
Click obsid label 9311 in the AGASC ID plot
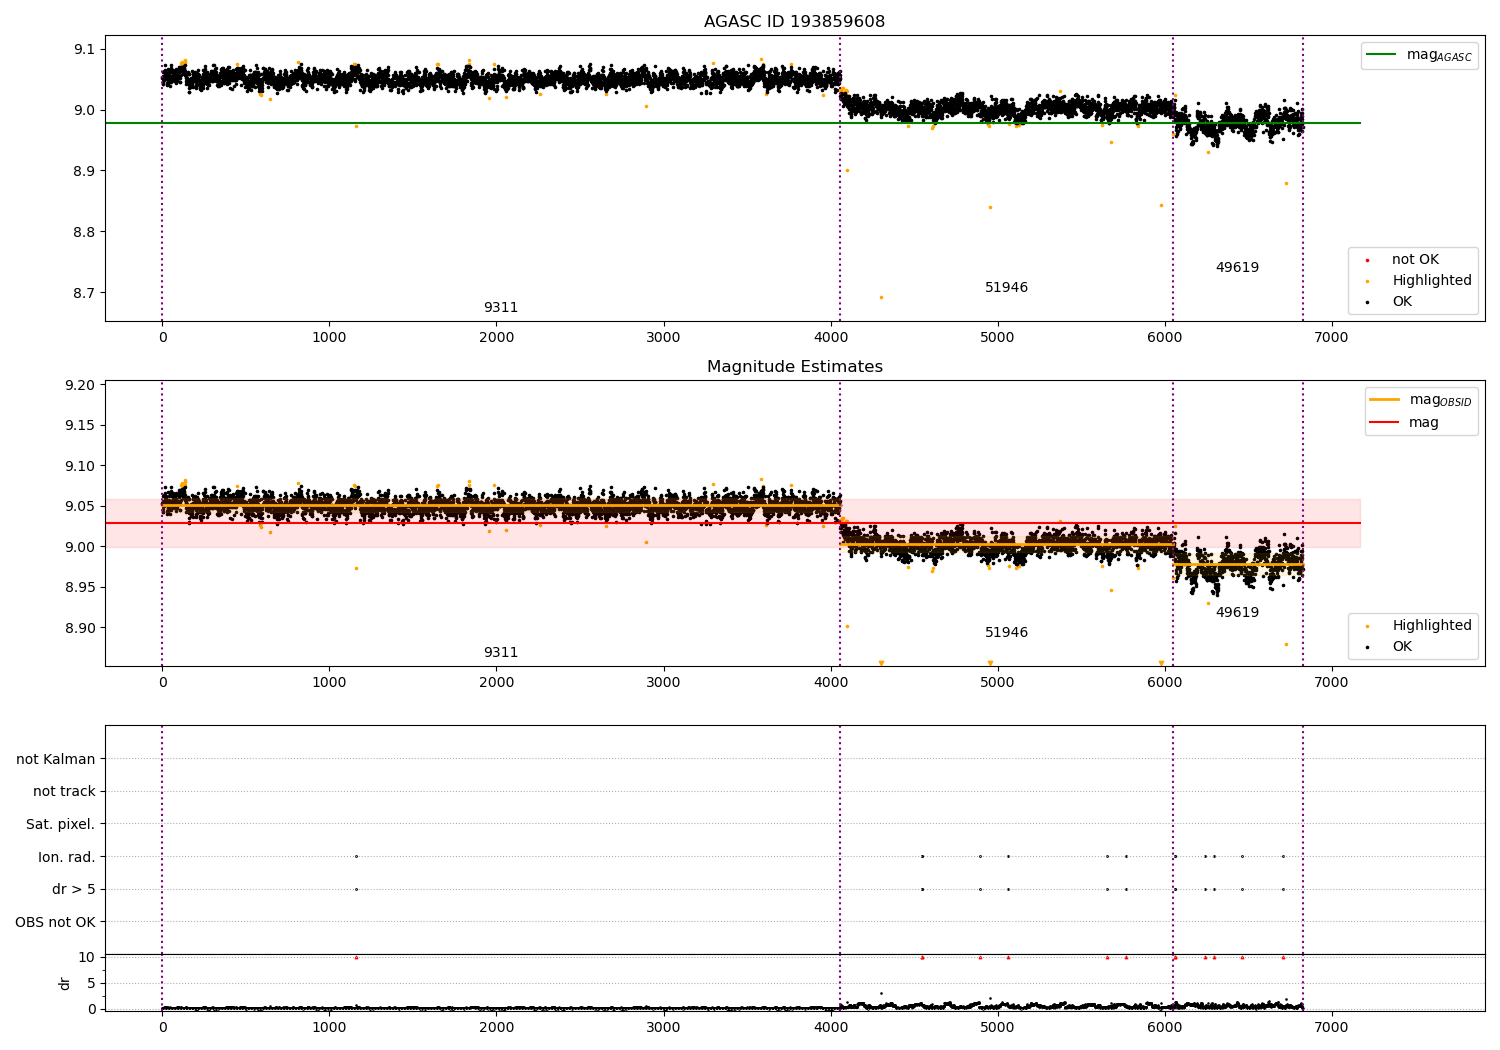501,308
